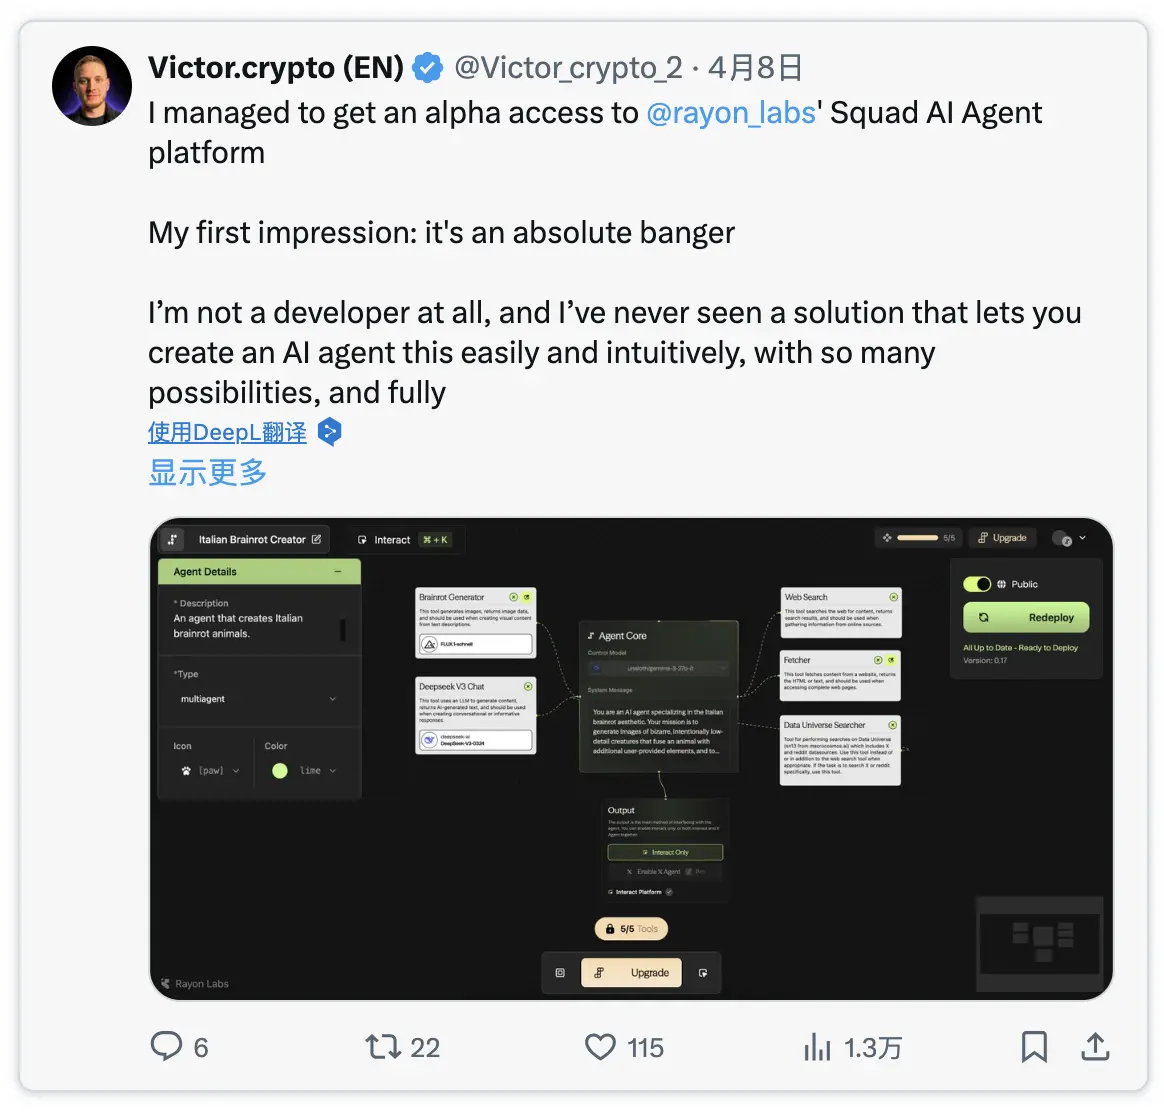1164x1114 pixels.
Task: Remove the Deepseek V3 Chat tool
Action: click(x=529, y=687)
